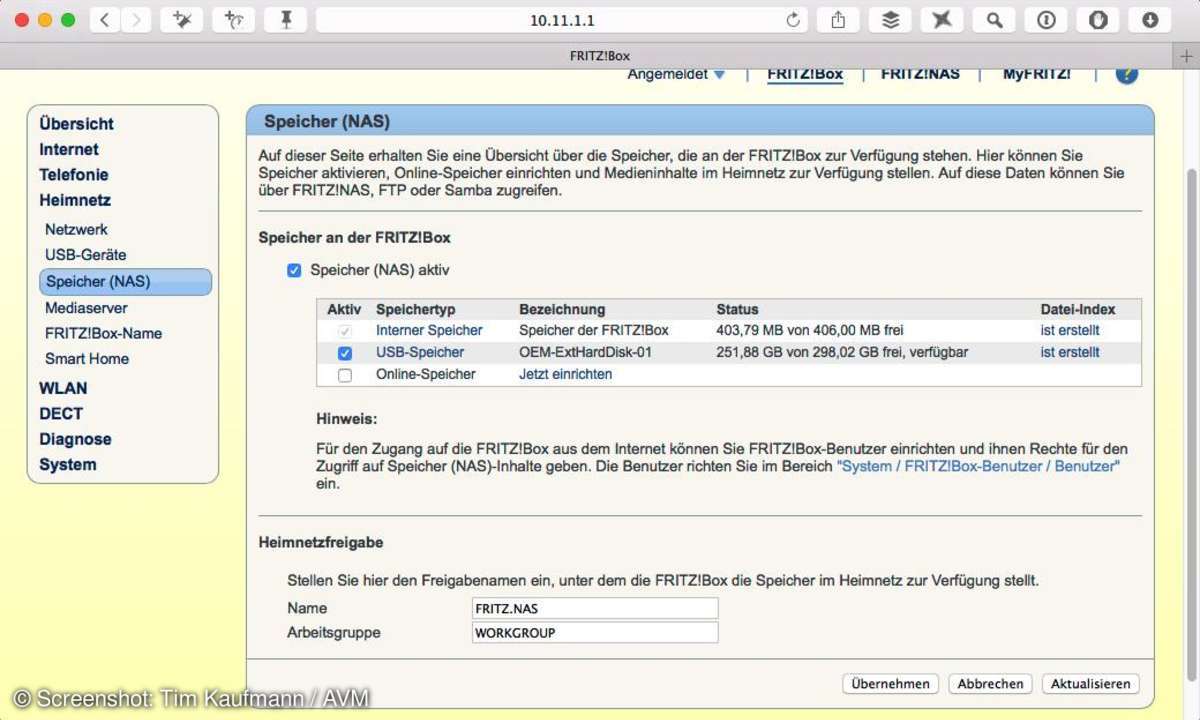Click the 1Password-style circular key icon
Viewport: 1200px width, 720px height.
tap(1046, 20)
